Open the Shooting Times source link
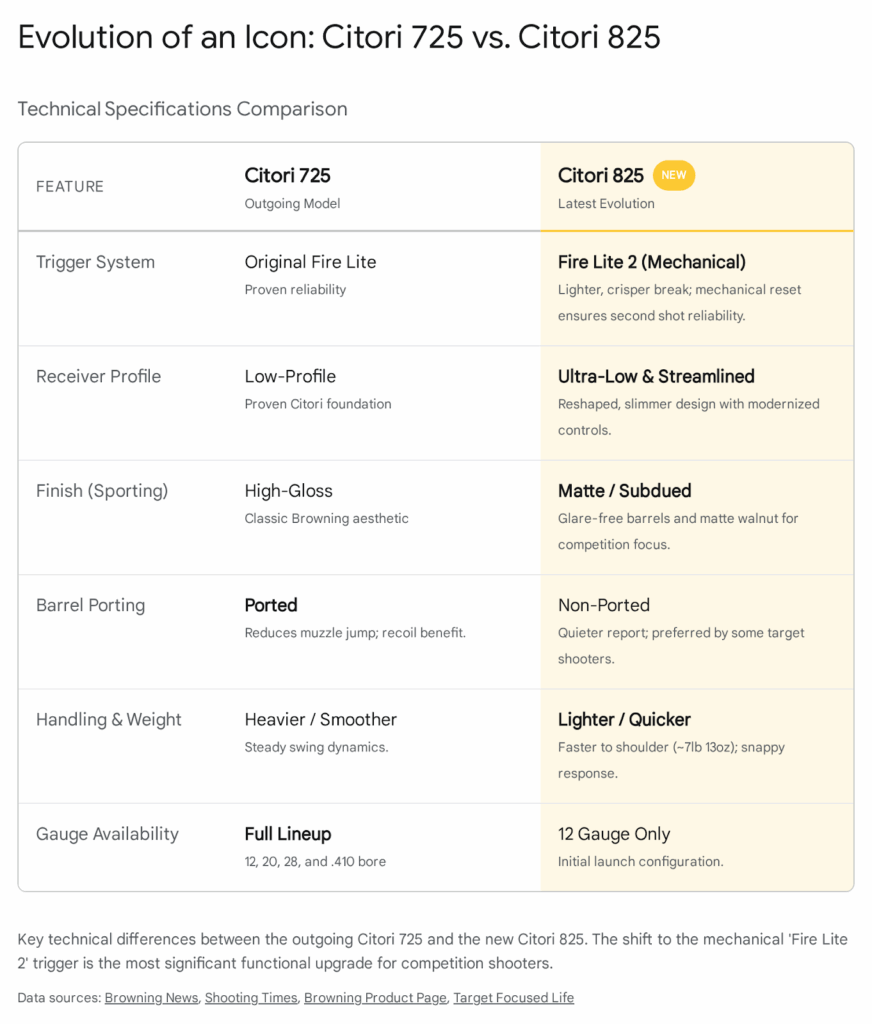Viewport: 872px width, 1024px height. [251, 997]
